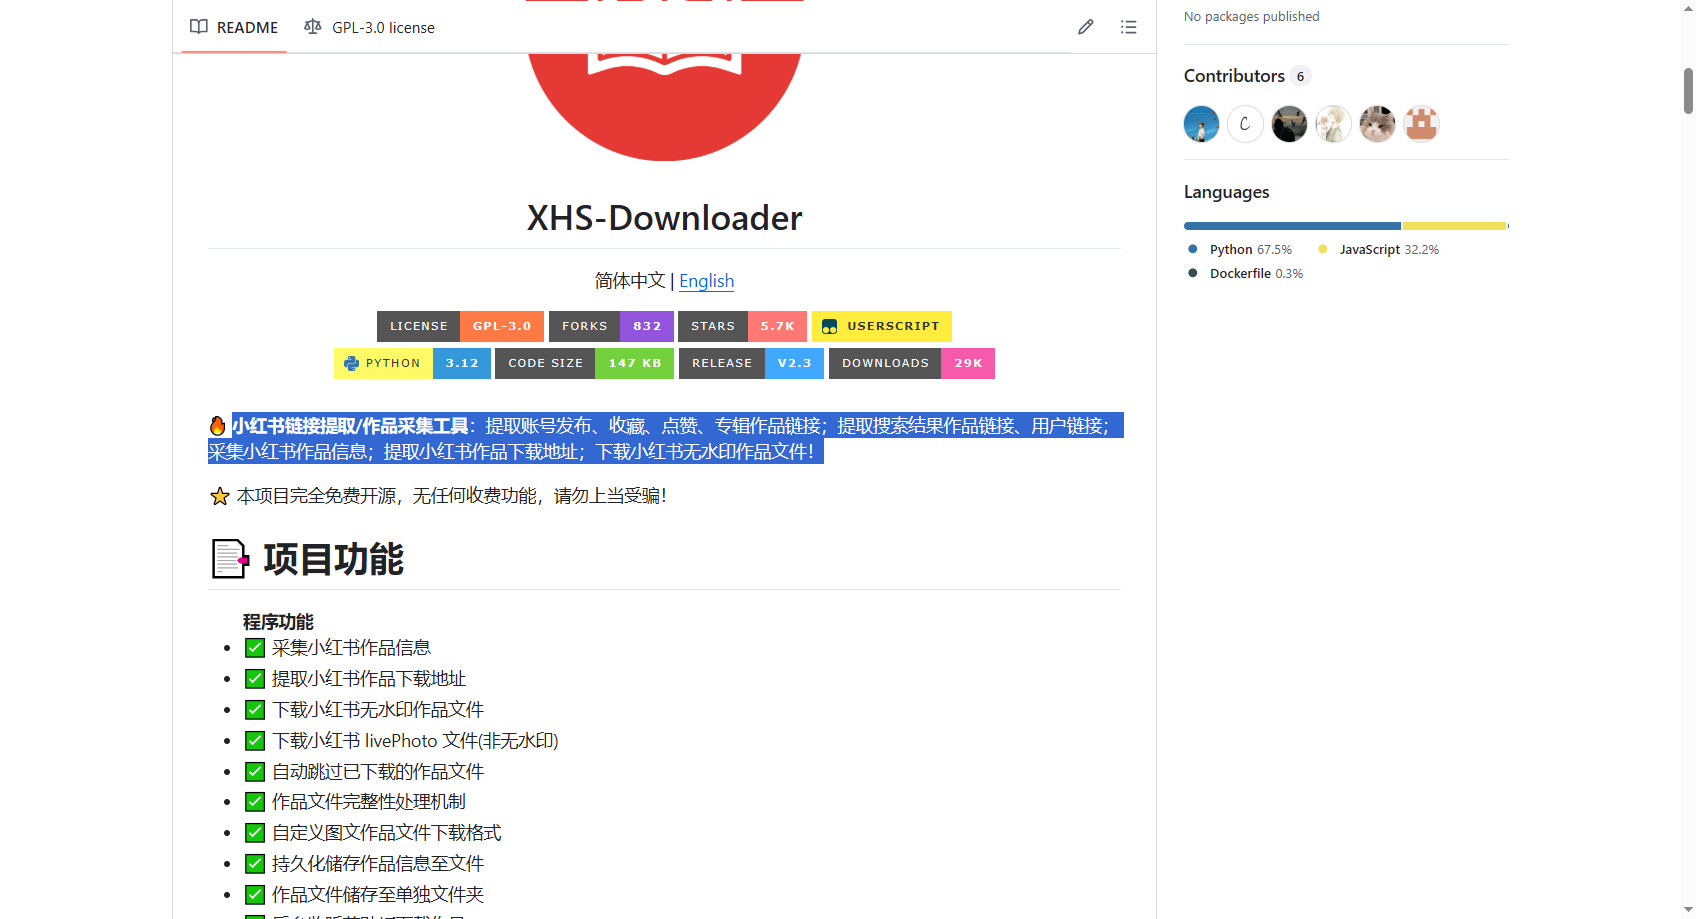The height and width of the screenshot is (919, 1696).
Task: Click the FORKS 832 badge
Action: coord(611,326)
